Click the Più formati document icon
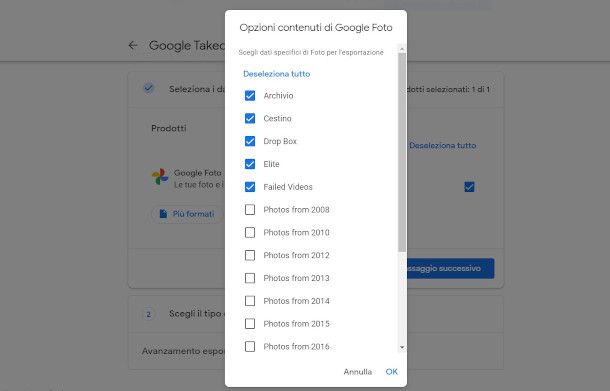 coord(163,214)
